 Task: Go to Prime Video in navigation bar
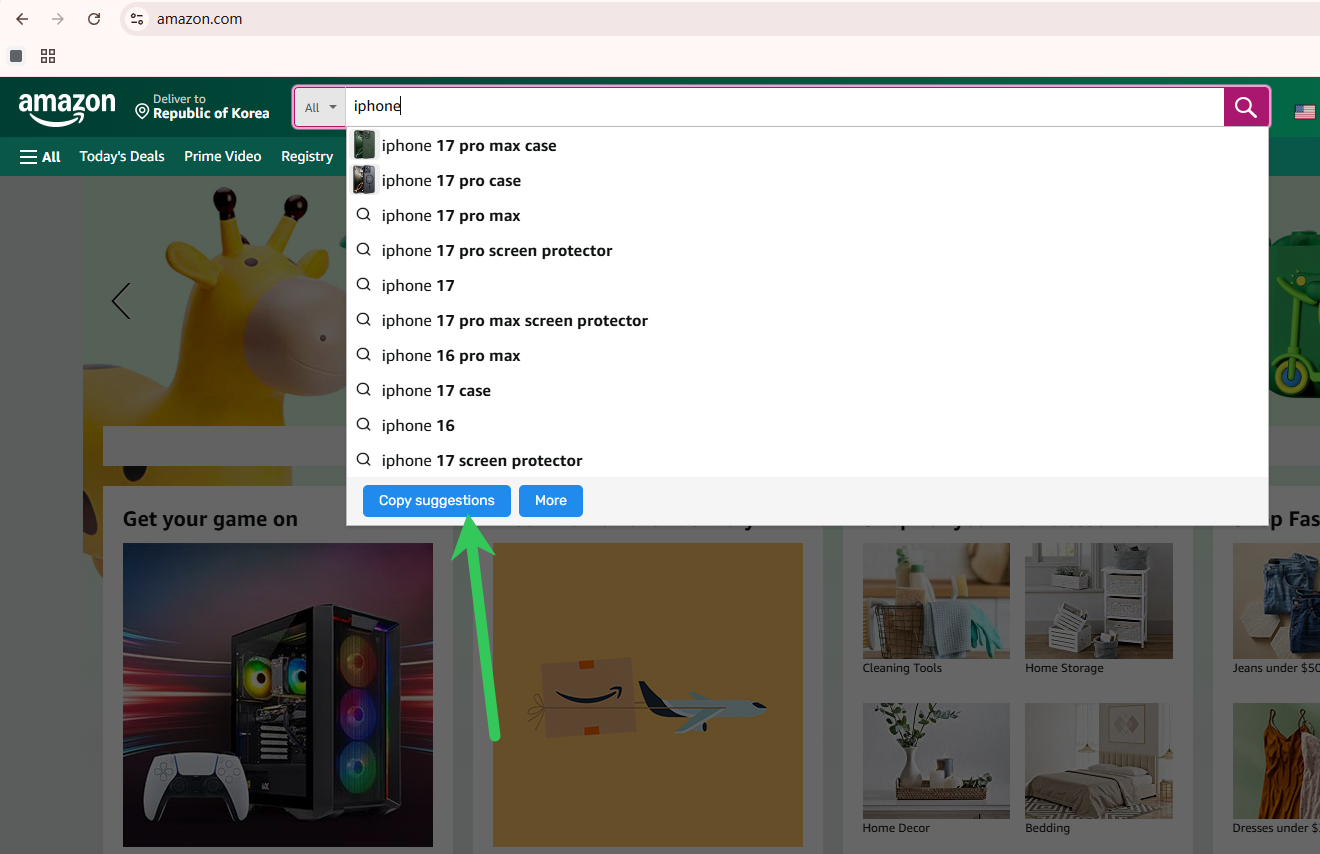(x=222, y=157)
